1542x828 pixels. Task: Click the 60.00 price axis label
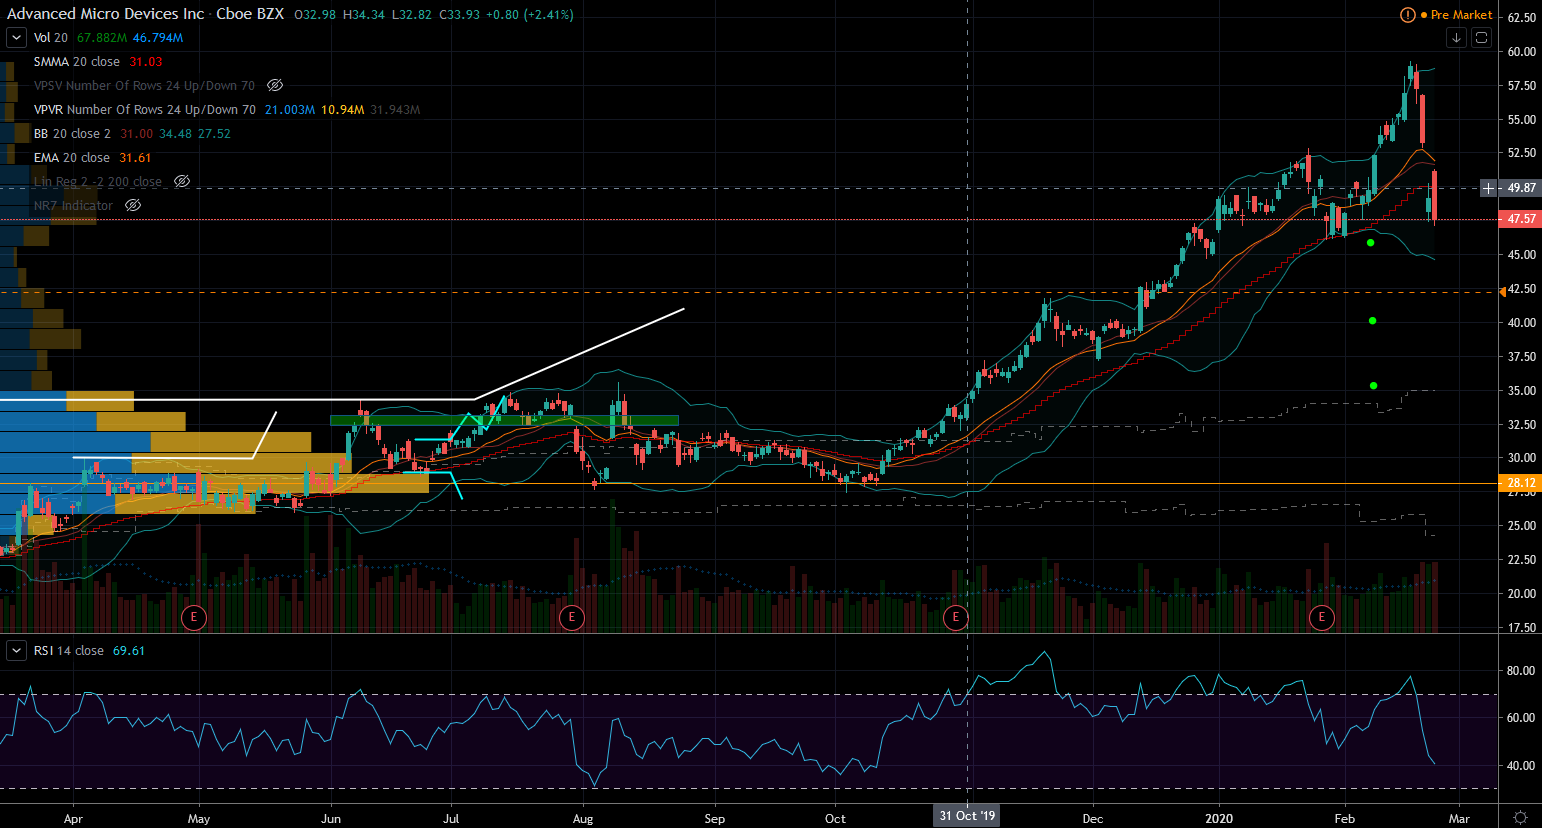click(1522, 52)
